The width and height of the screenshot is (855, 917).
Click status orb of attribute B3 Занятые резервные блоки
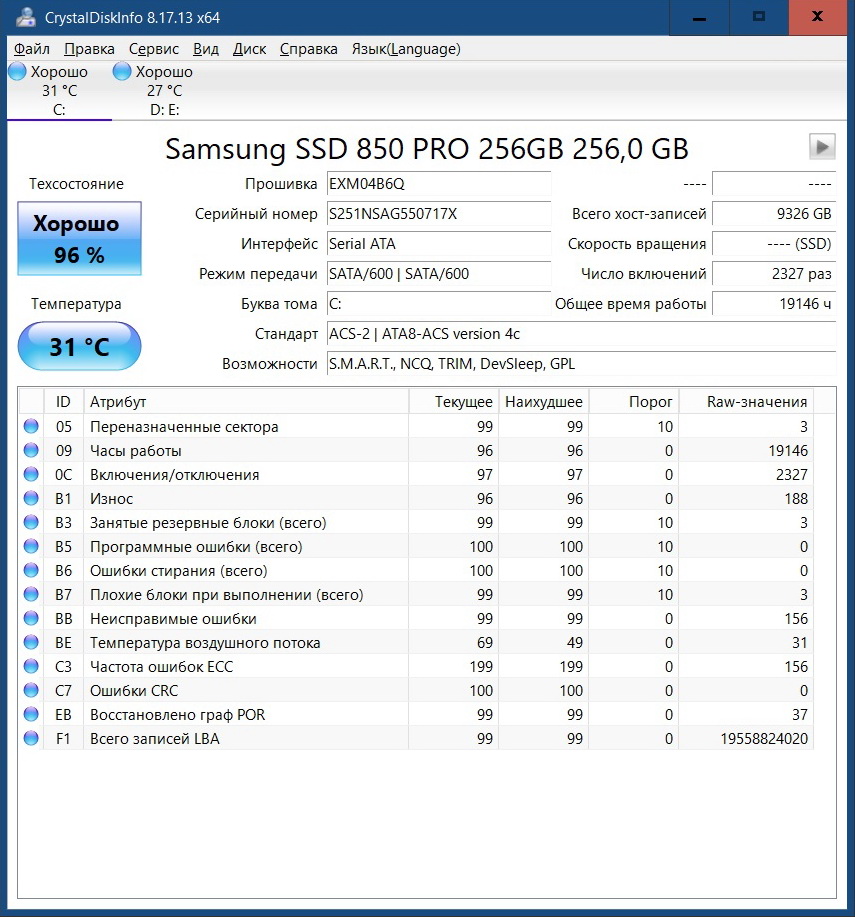31,522
